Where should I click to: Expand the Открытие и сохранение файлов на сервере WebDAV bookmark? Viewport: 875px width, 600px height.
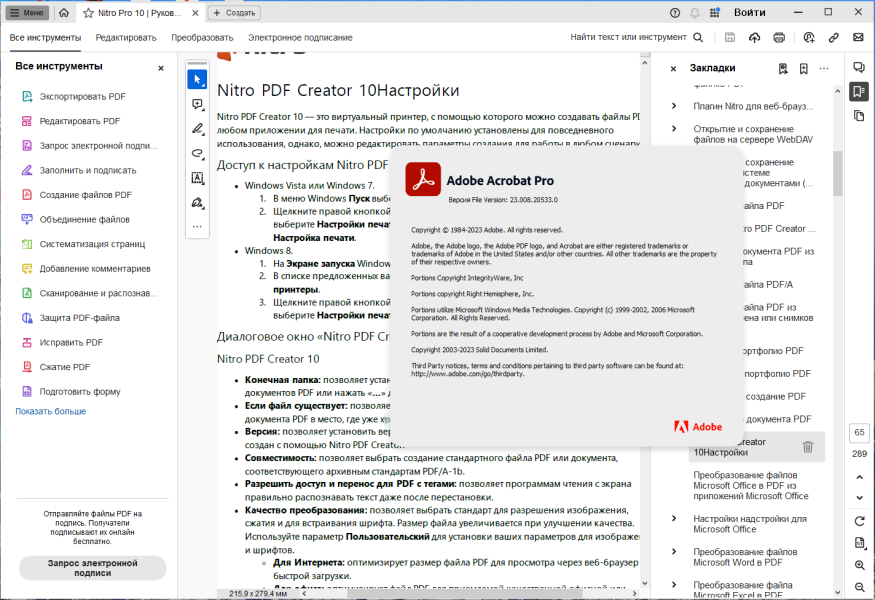(674, 129)
